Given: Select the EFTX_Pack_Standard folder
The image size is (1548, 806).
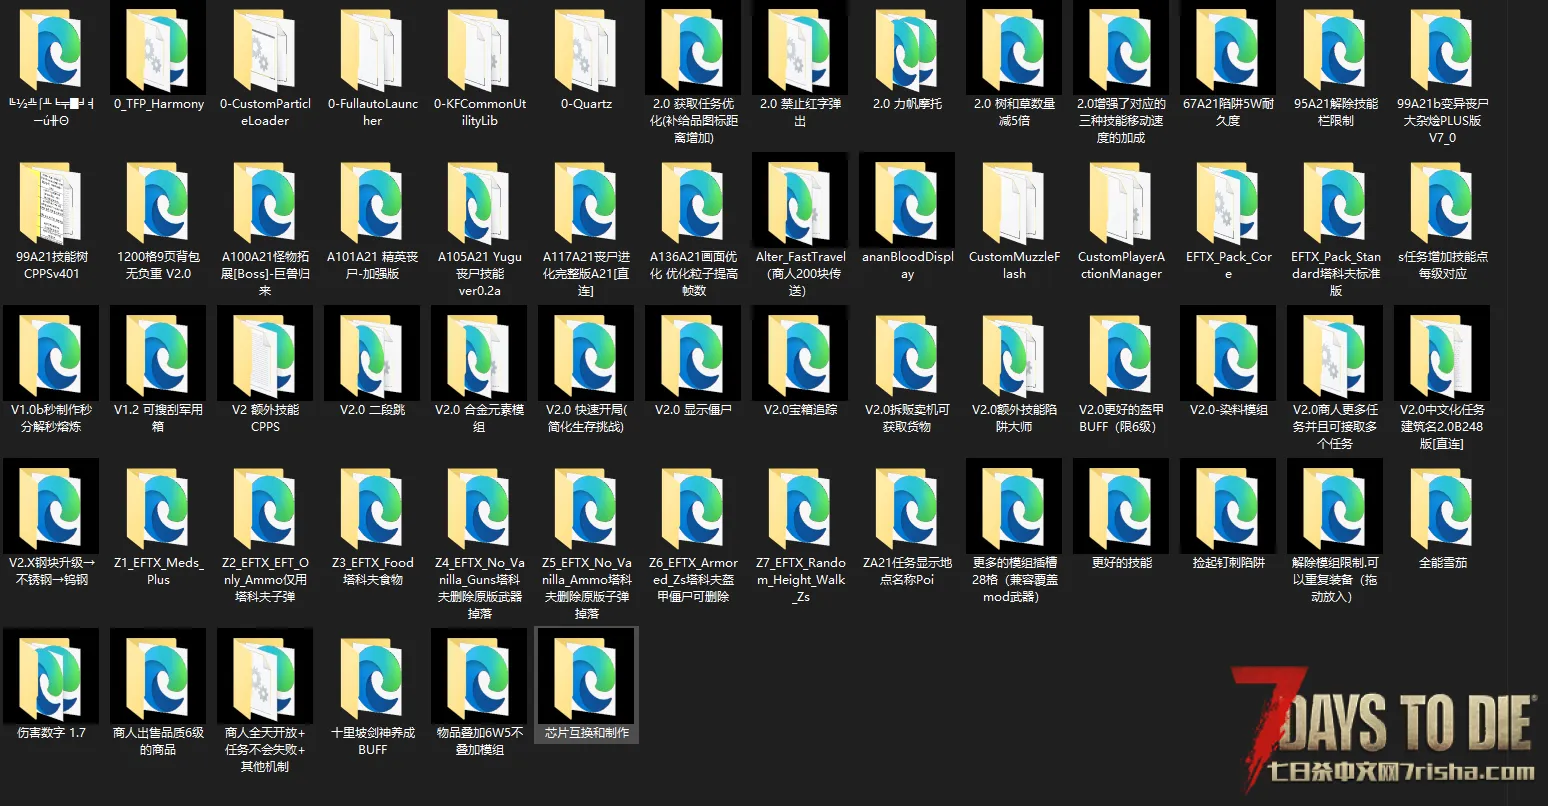Looking at the screenshot, I should point(1335,203).
